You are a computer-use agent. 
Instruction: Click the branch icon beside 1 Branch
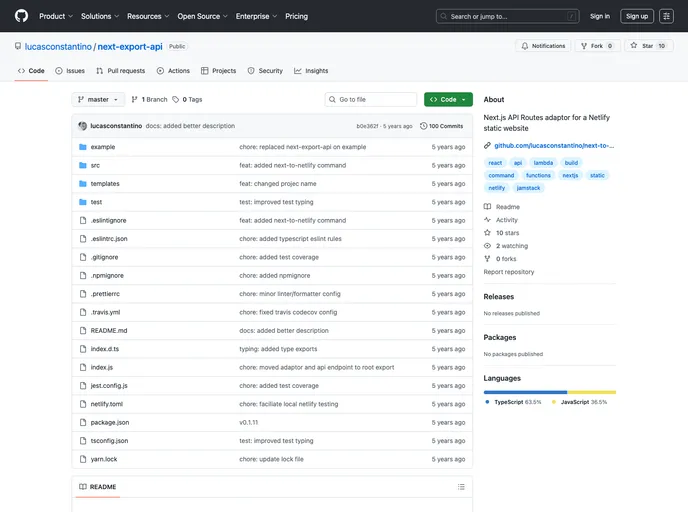pyautogui.click(x=135, y=100)
